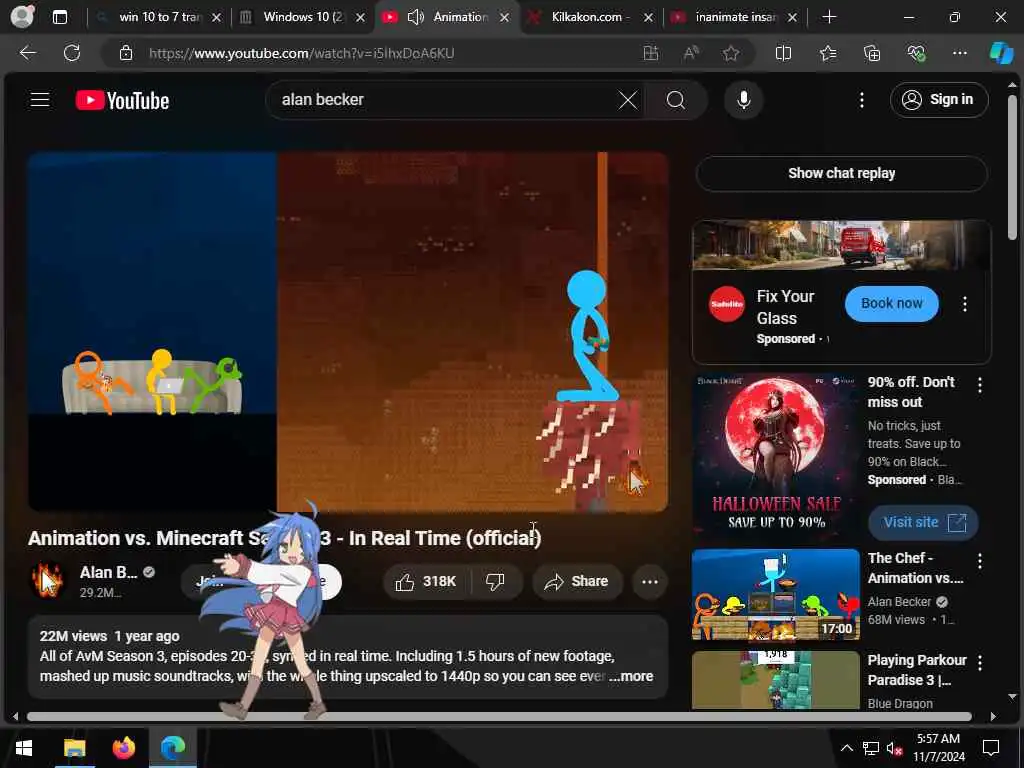Image resolution: width=1024 pixels, height=768 pixels.
Task: Open the app available icon in address bar
Action: 650,53
